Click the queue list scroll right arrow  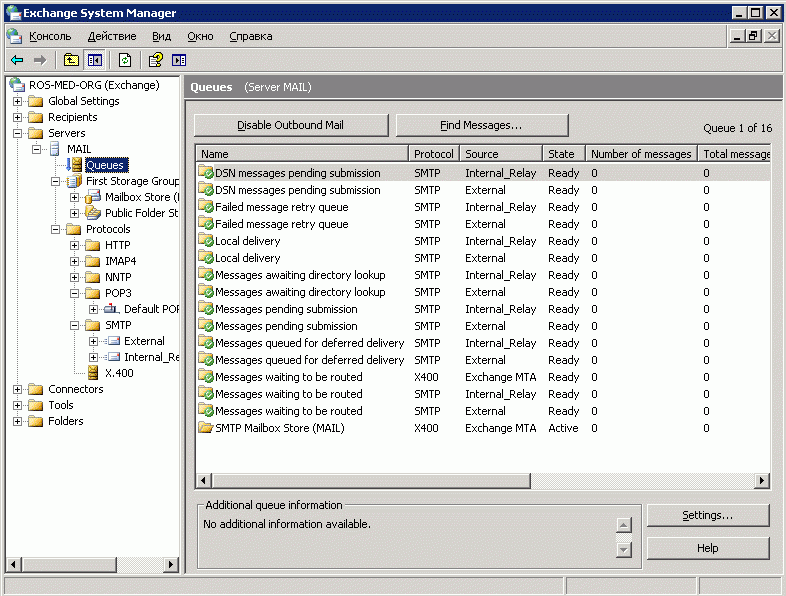coord(762,481)
